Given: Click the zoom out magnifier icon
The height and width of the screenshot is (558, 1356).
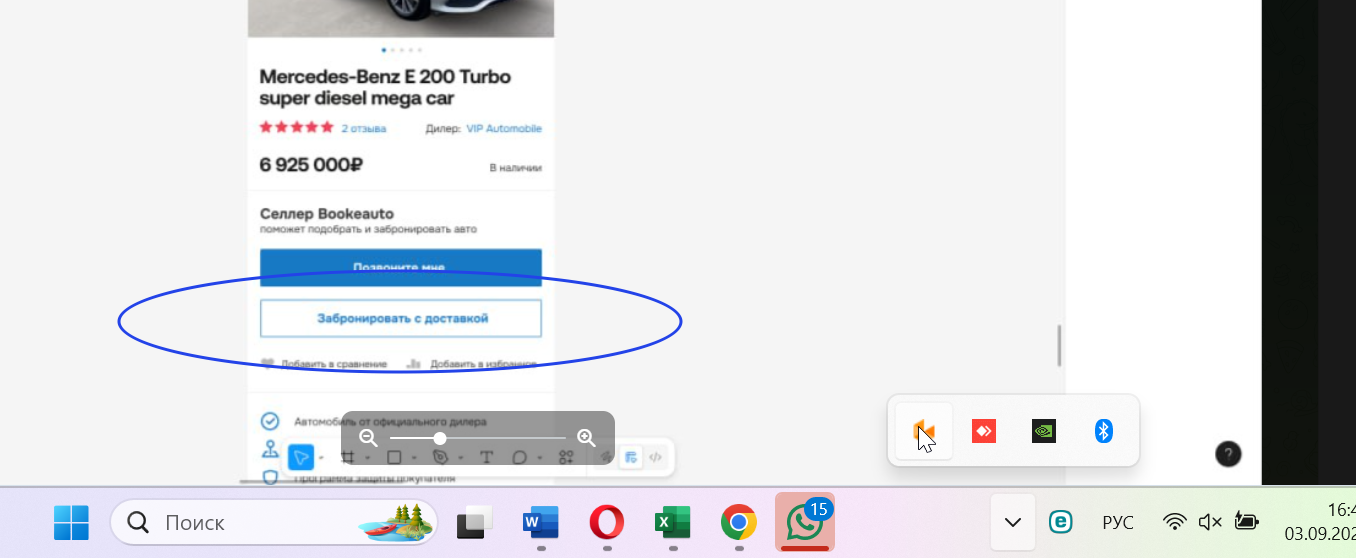Looking at the screenshot, I should click(368, 438).
